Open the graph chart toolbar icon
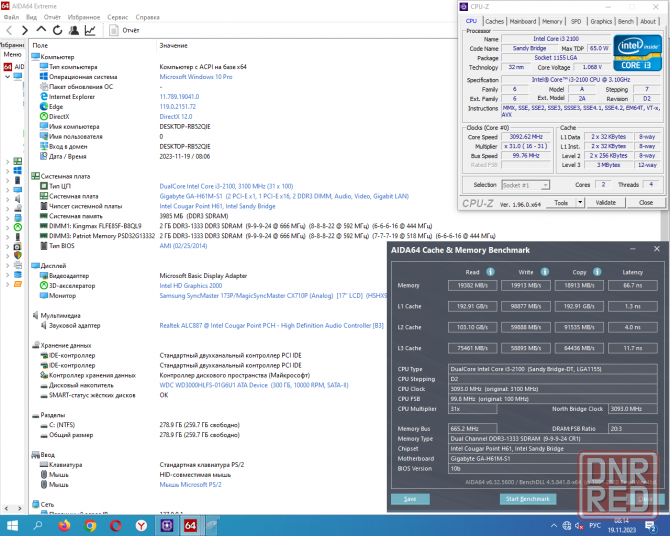The width and height of the screenshot is (670, 536). (90, 30)
